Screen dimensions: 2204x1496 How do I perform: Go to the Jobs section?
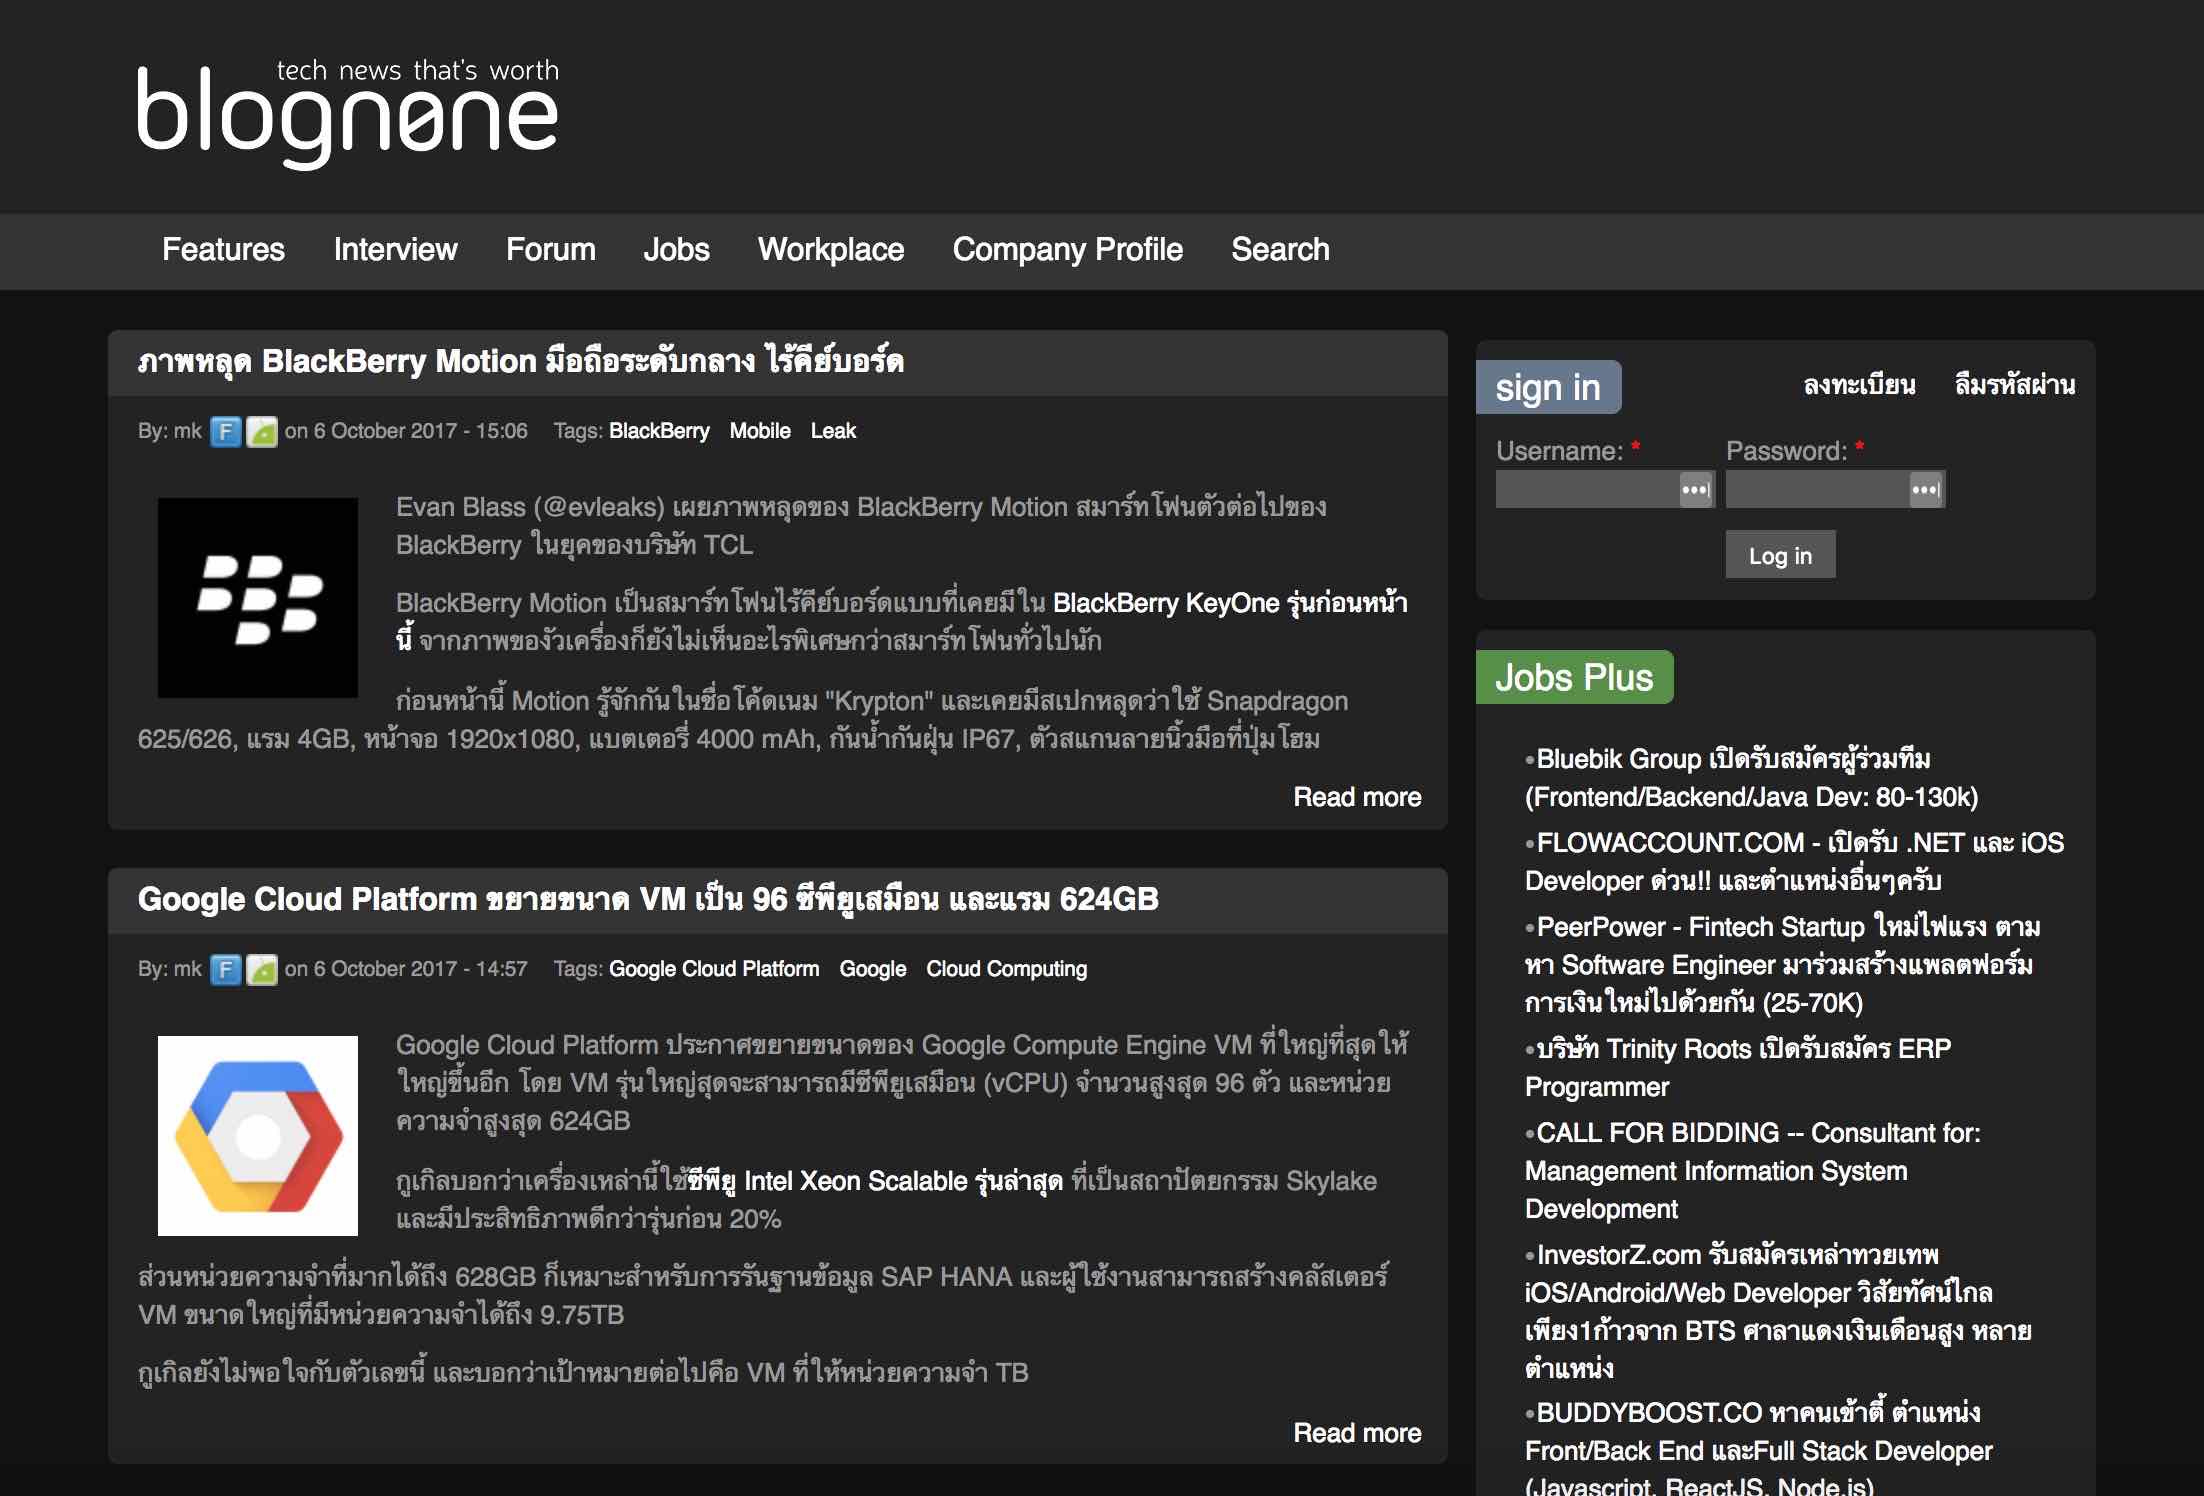click(x=676, y=249)
